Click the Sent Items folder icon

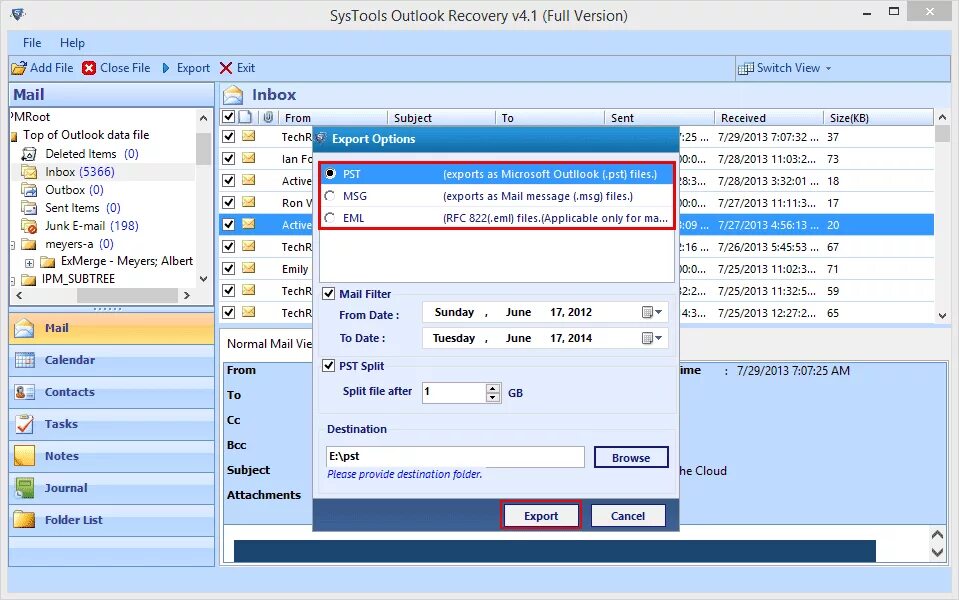click(29, 208)
